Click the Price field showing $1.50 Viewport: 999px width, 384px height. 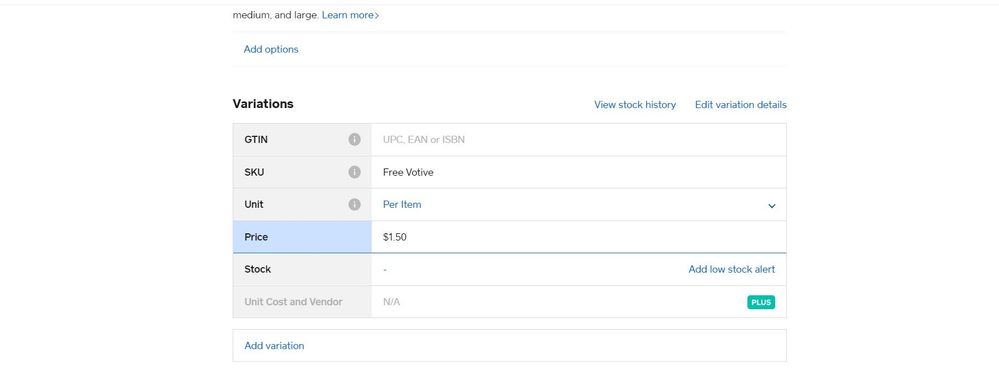pyautogui.click(x=579, y=237)
